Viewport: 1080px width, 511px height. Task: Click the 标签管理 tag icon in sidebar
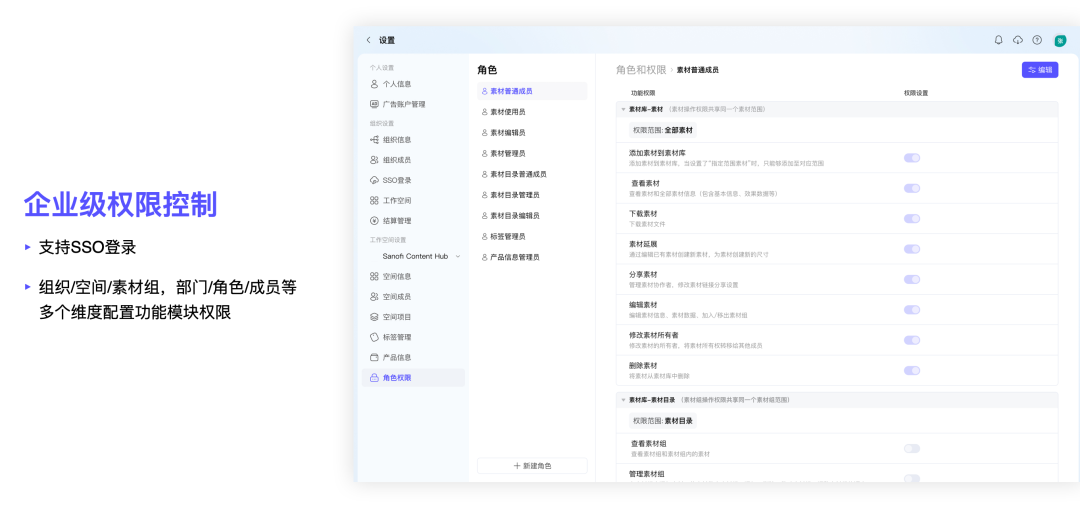click(x=375, y=337)
